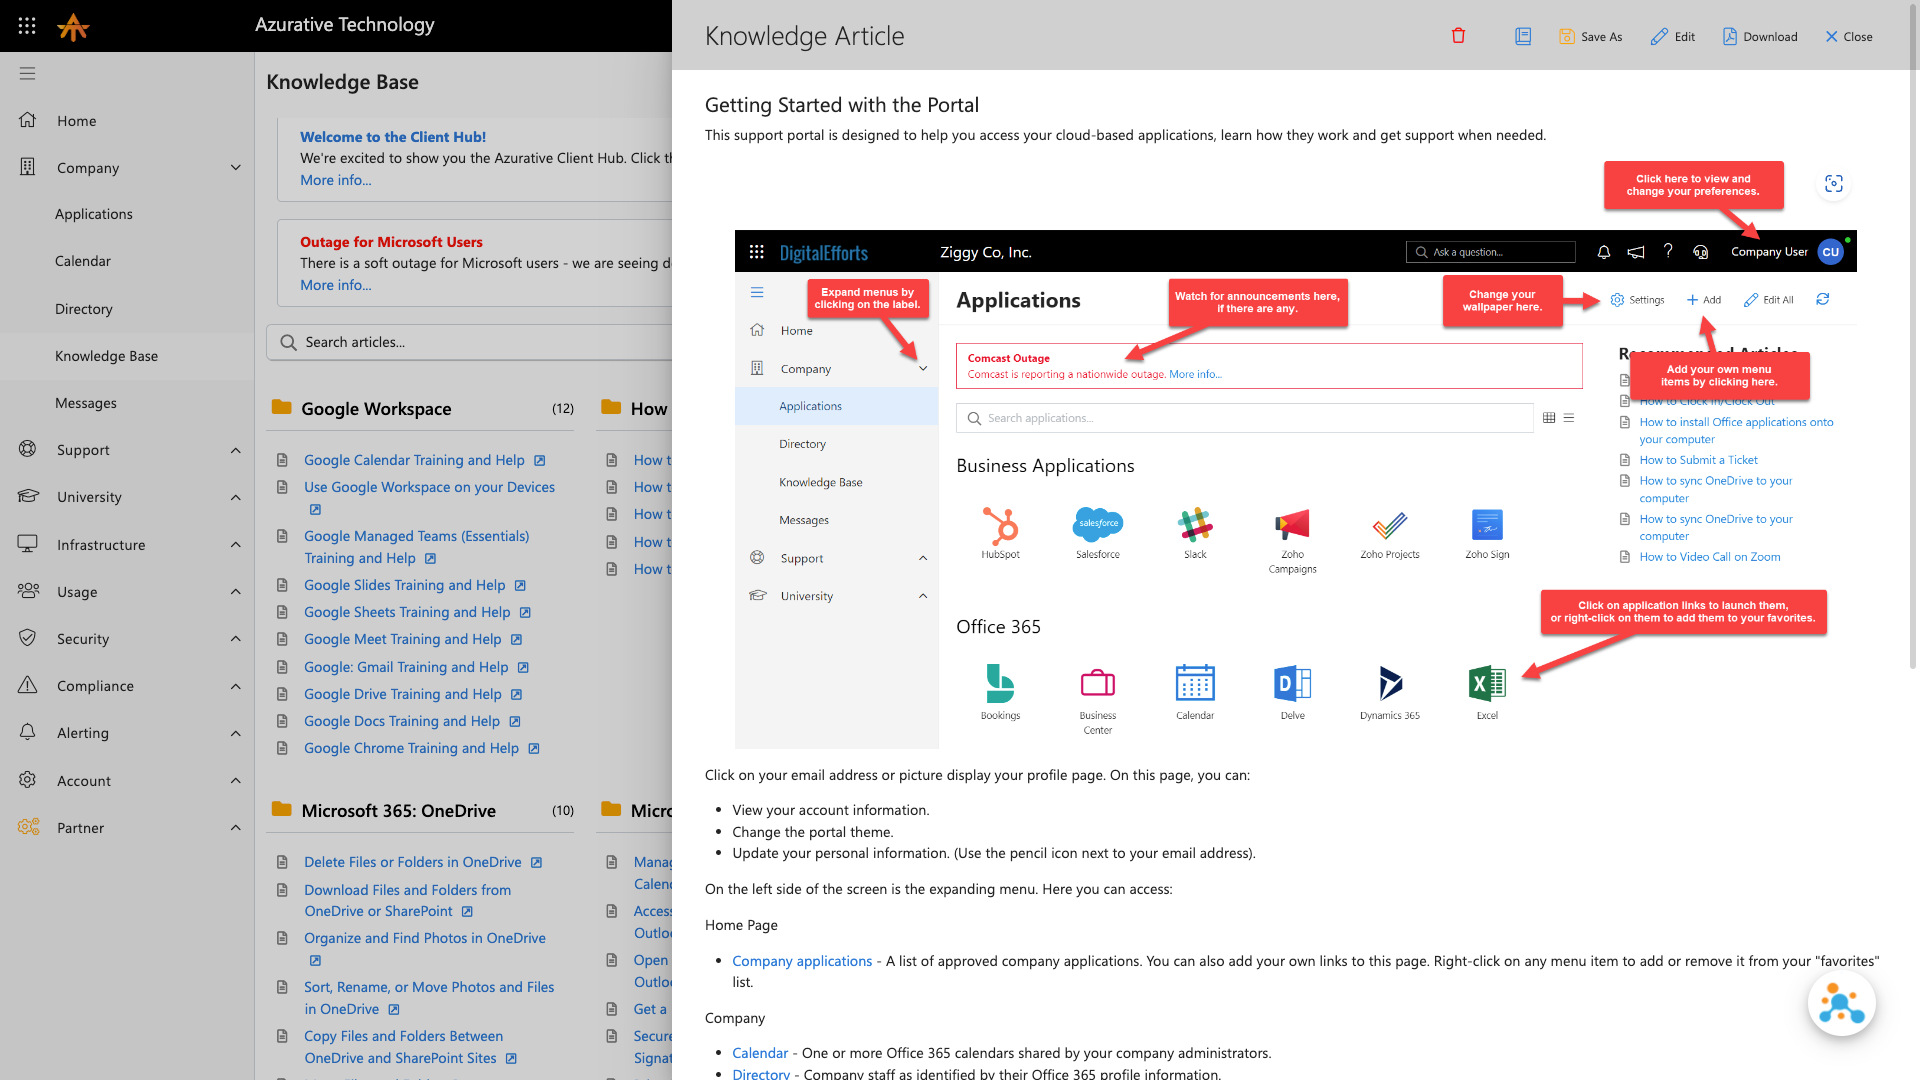The width and height of the screenshot is (1920, 1080).
Task: Click the Edit button in article header
Action: coord(1673,36)
